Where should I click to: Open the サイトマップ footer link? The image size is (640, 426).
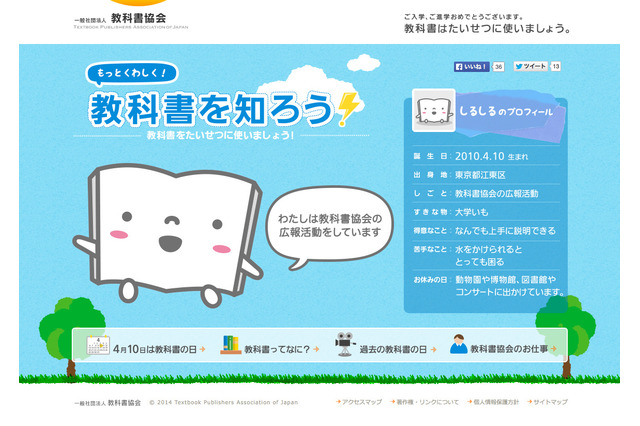[550, 402]
